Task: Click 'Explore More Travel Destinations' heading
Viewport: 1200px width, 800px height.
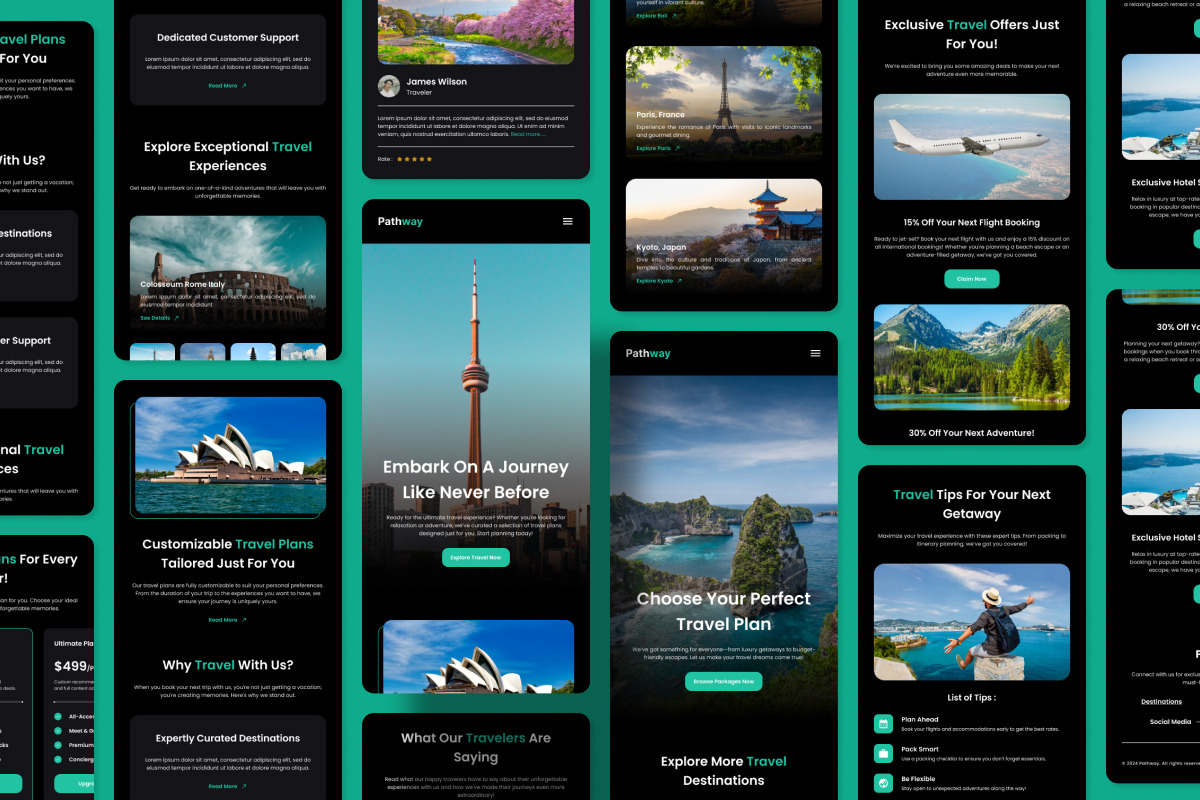Action: coord(724,771)
